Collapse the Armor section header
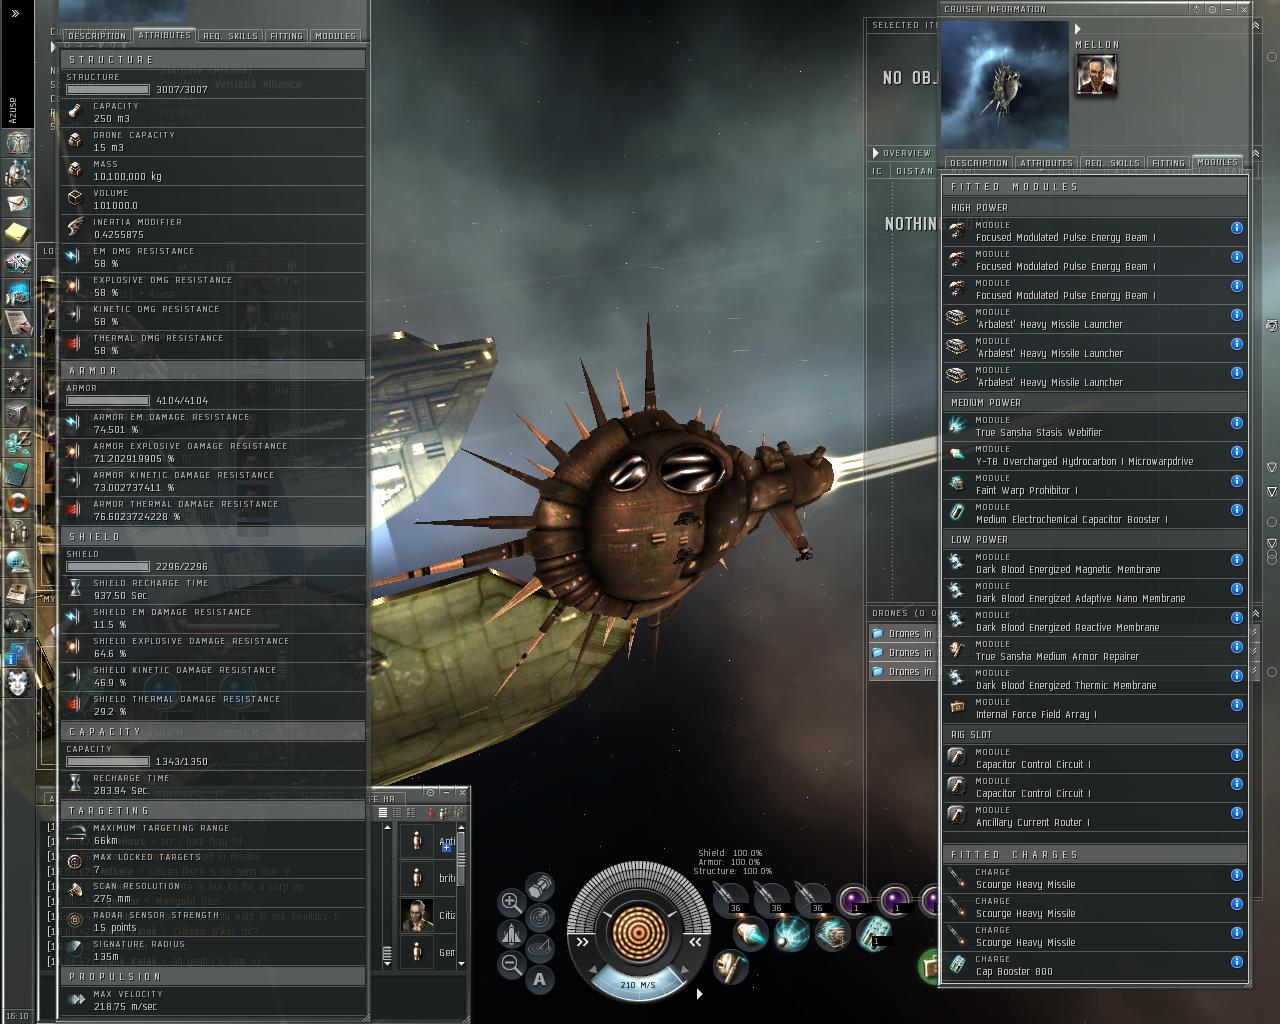The width and height of the screenshot is (1280, 1024). [x=213, y=371]
